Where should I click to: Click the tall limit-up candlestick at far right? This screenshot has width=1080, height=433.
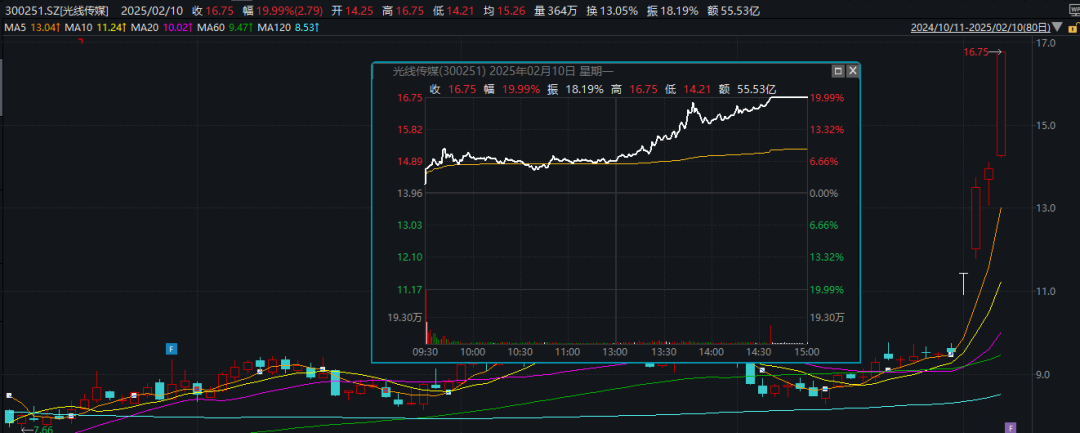(x=1001, y=103)
